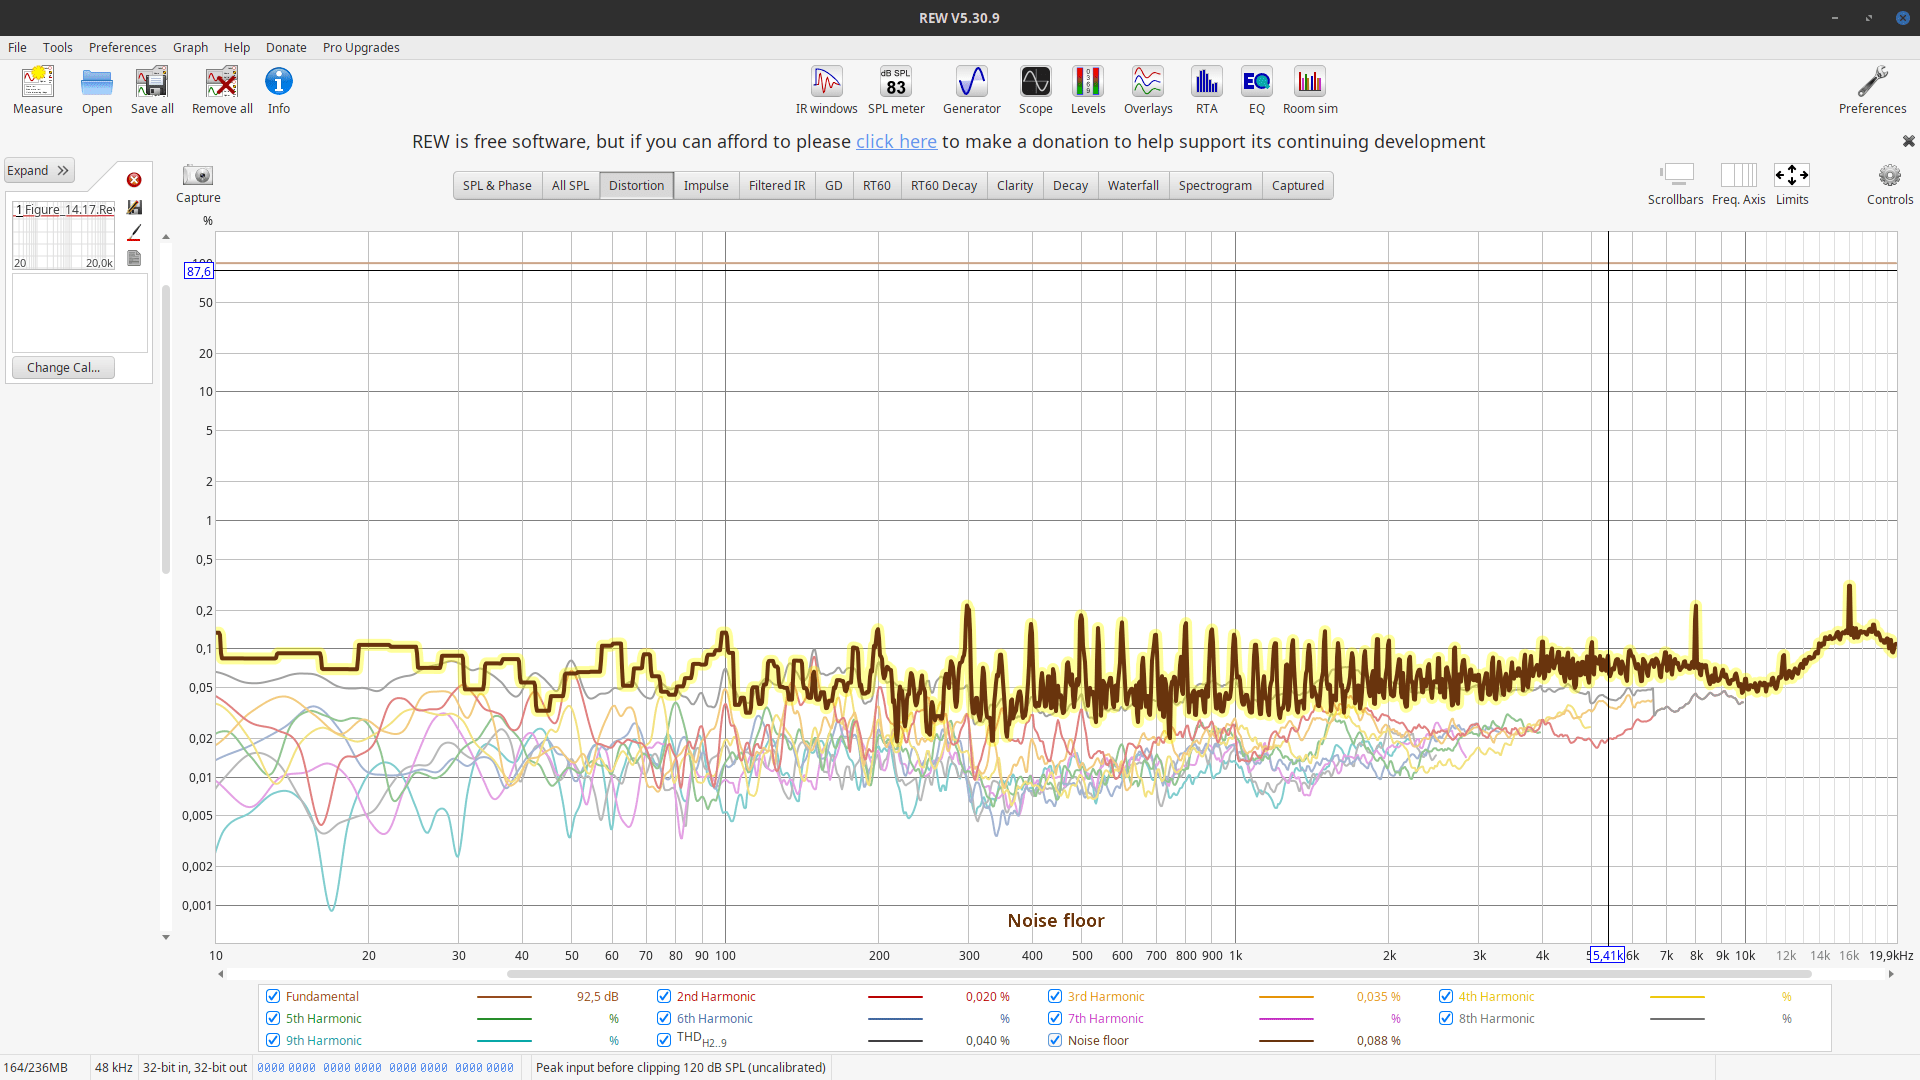Remove measurement with red X icon
The height and width of the screenshot is (1080, 1920).
134,180
